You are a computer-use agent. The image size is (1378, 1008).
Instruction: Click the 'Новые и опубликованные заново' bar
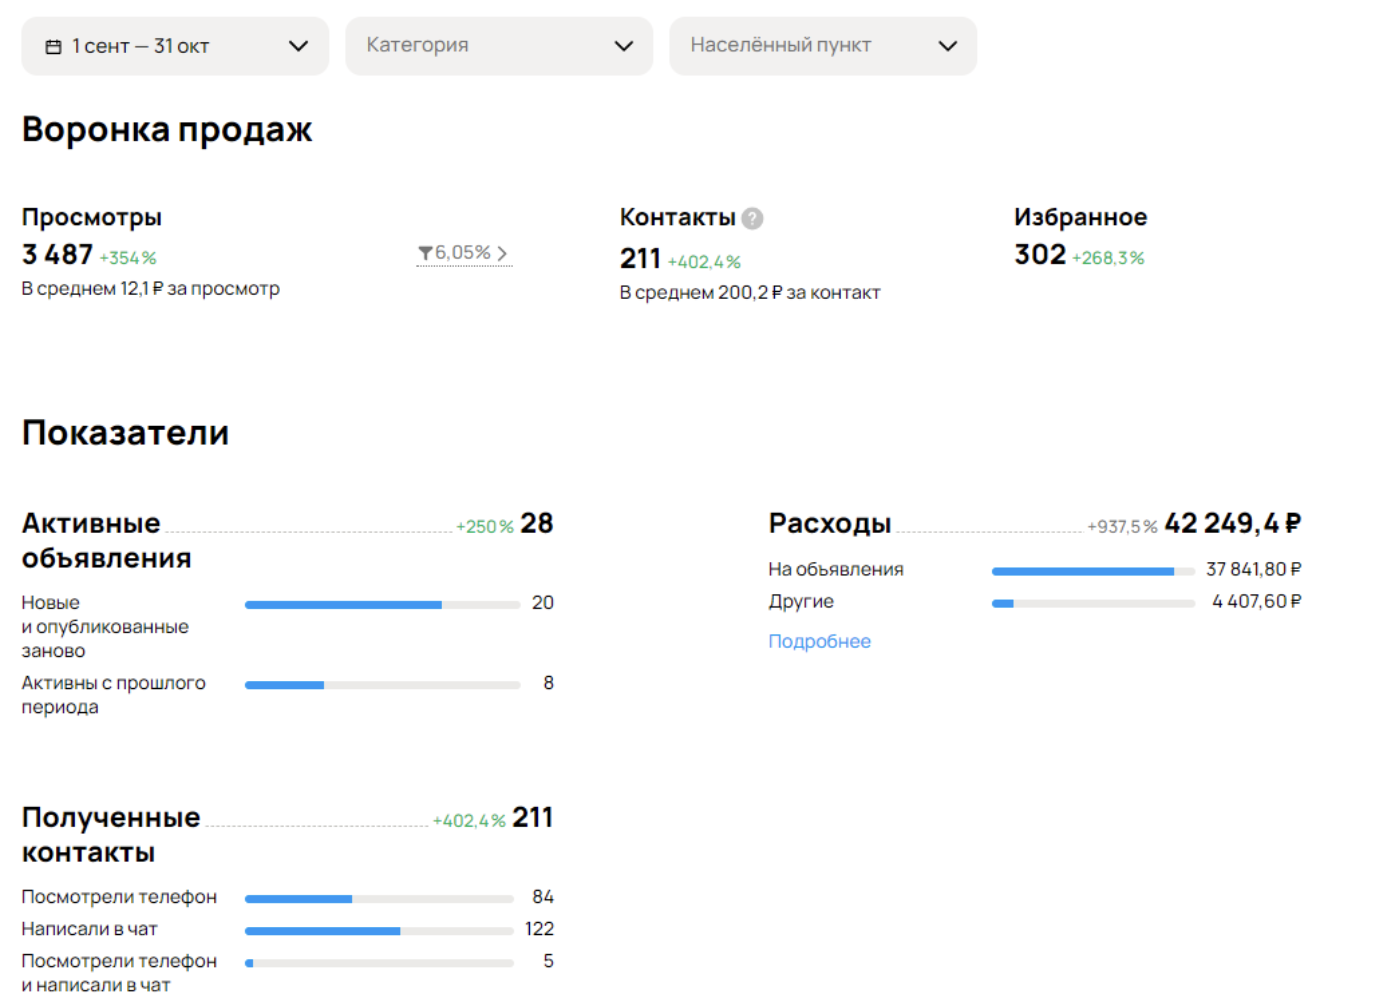point(382,605)
